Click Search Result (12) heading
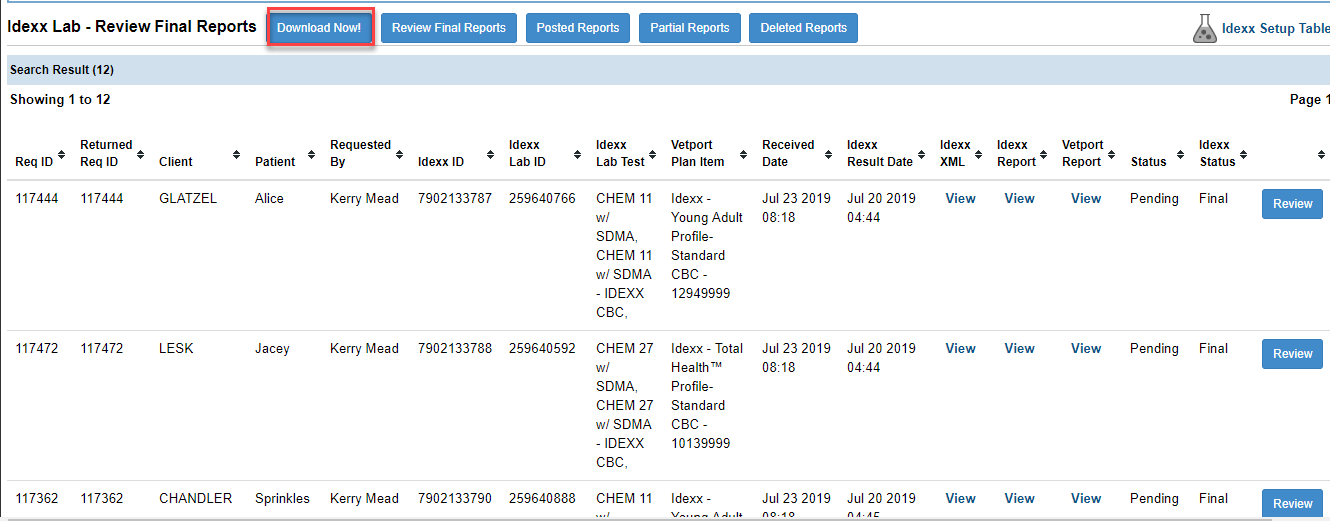Viewport: 1330px width, 521px height. pos(62,70)
